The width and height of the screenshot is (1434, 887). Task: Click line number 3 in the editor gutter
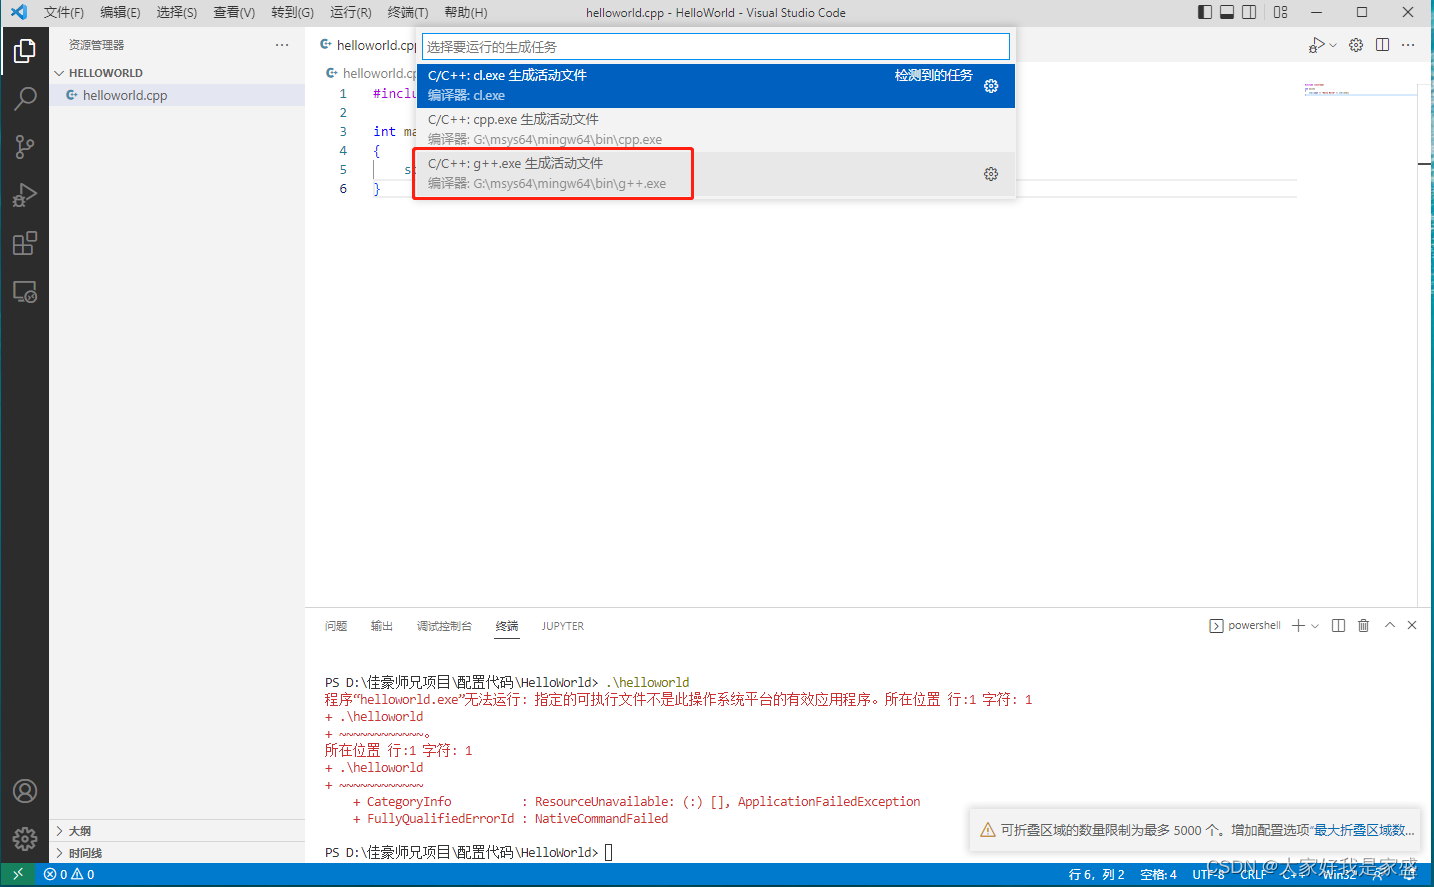coord(343,131)
